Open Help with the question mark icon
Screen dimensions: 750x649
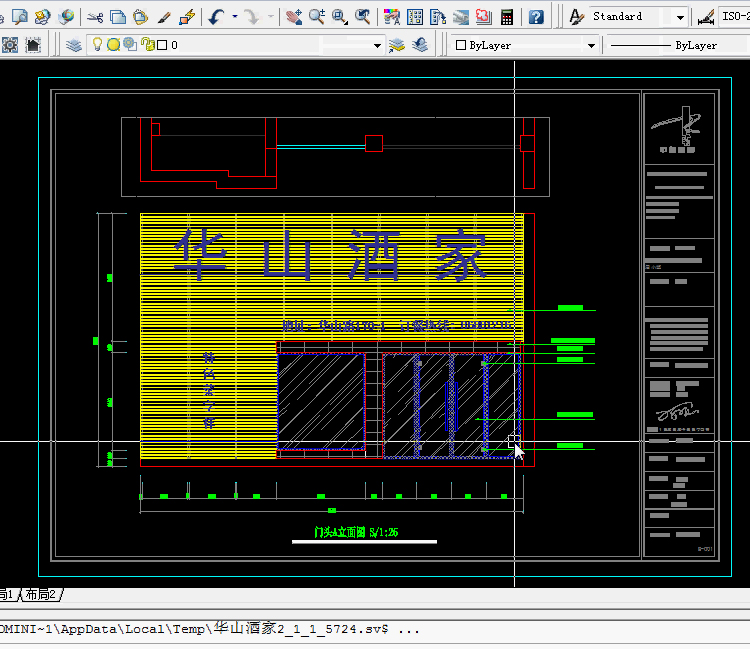(536, 17)
